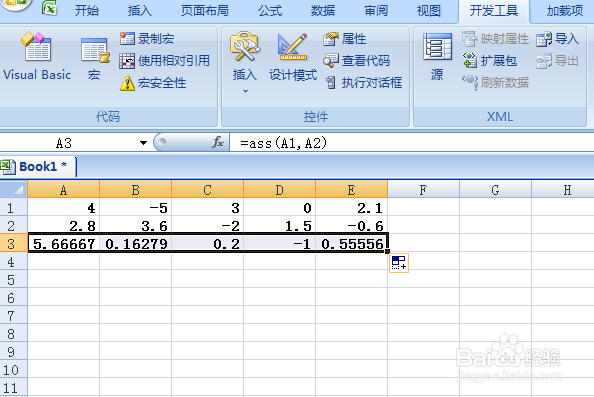Image resolution: width=594 pixels, height=397 pixels.
Task: Toggle 使用相对引用 relative references
Action: [164, 61]
